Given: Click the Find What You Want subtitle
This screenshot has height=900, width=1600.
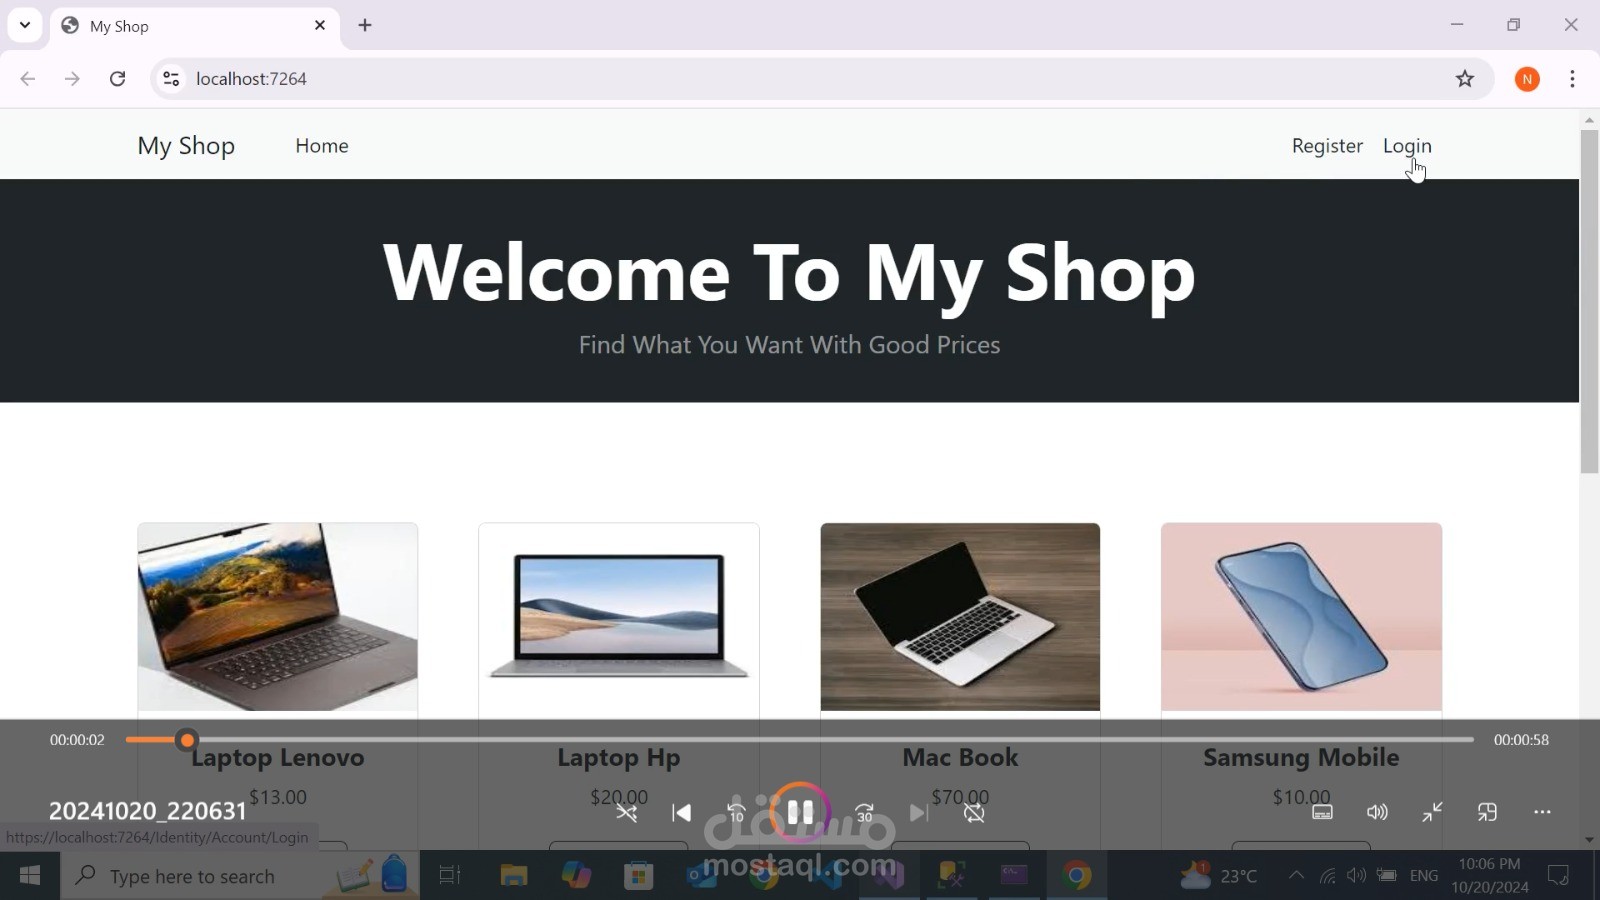Looking at the screenshot, I should pyautogui.click(x=789, y=345).
